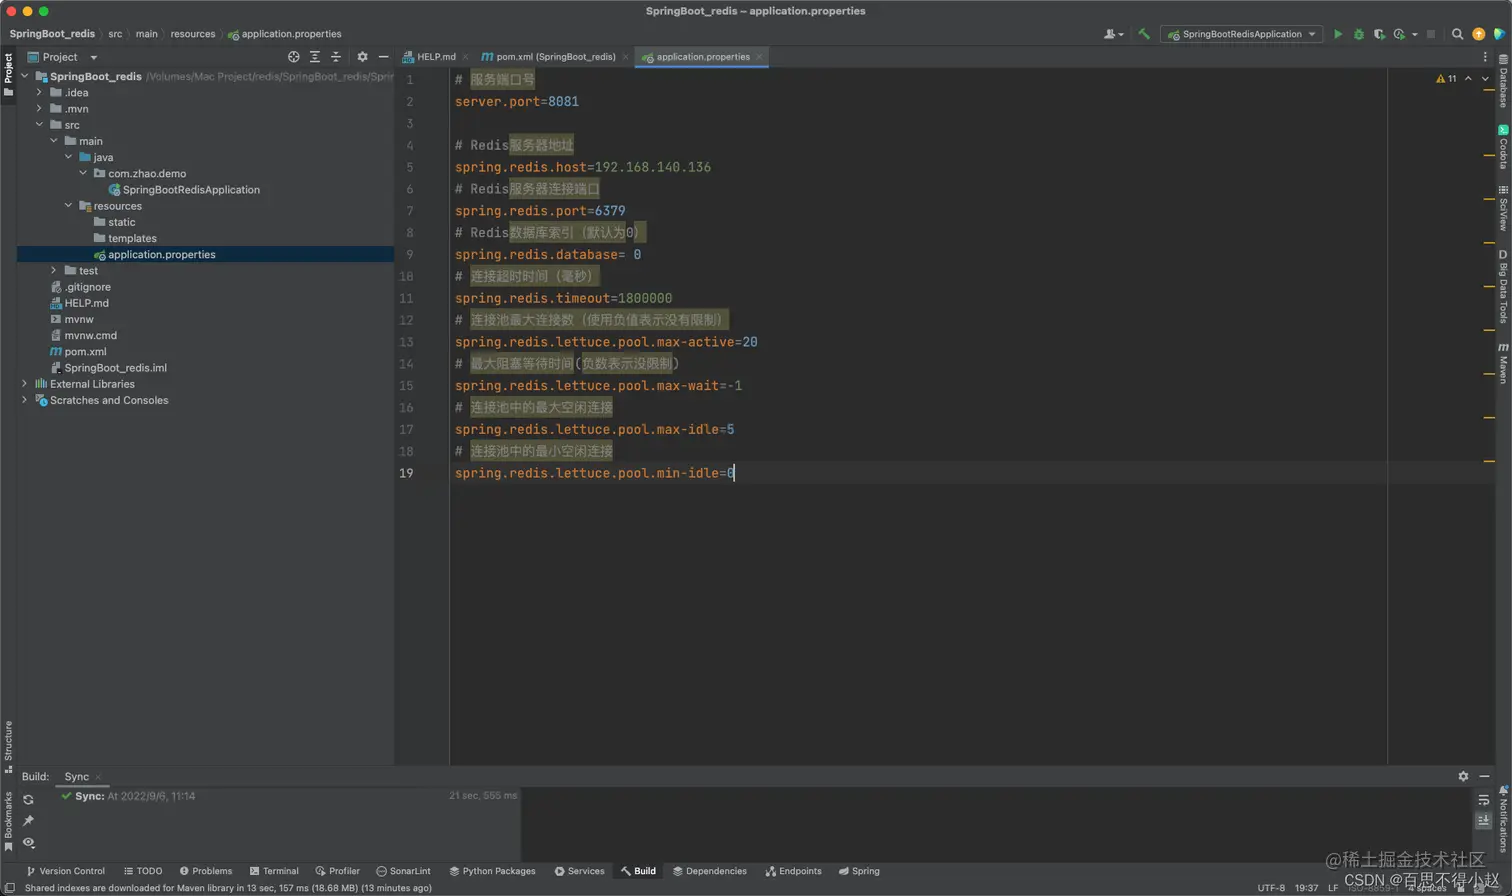The image size is (1512, 896).
Task: Open the Problems tool window tab
Action: pos(205,871)
